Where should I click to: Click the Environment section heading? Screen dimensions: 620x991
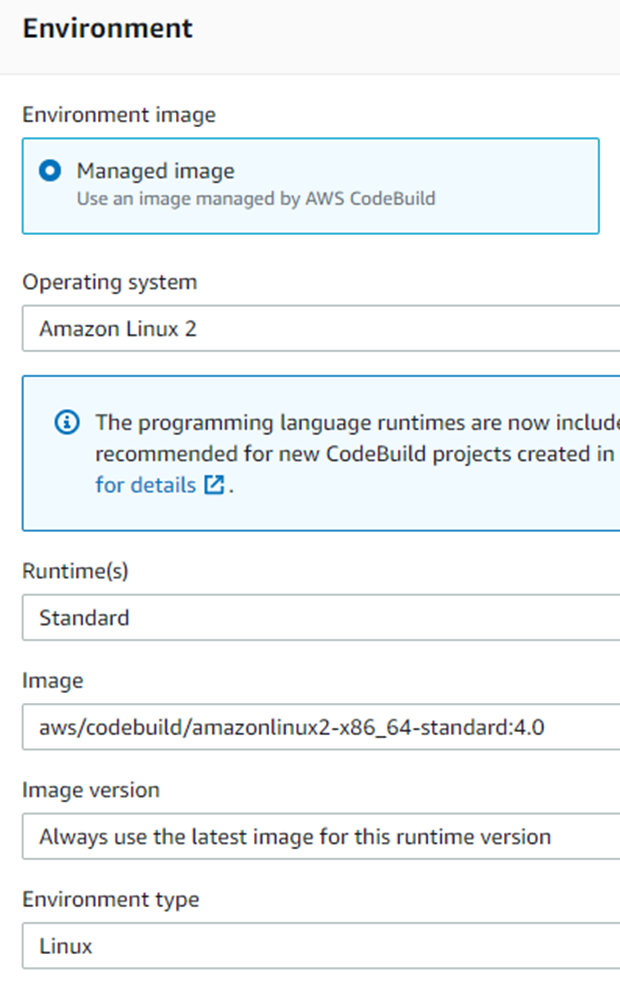[x=107, y=28]
